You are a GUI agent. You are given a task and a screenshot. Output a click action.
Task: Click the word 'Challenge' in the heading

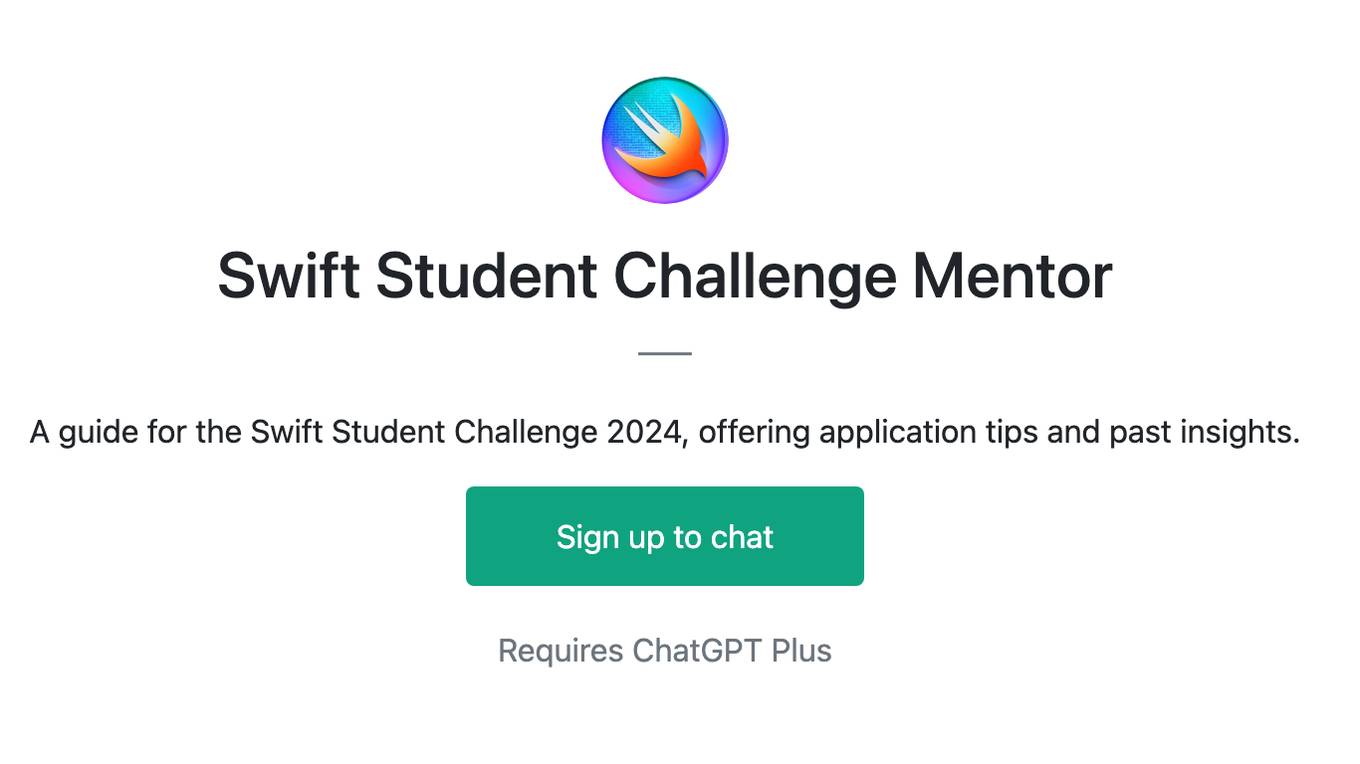pyautogui.click(x=755, y=277)
